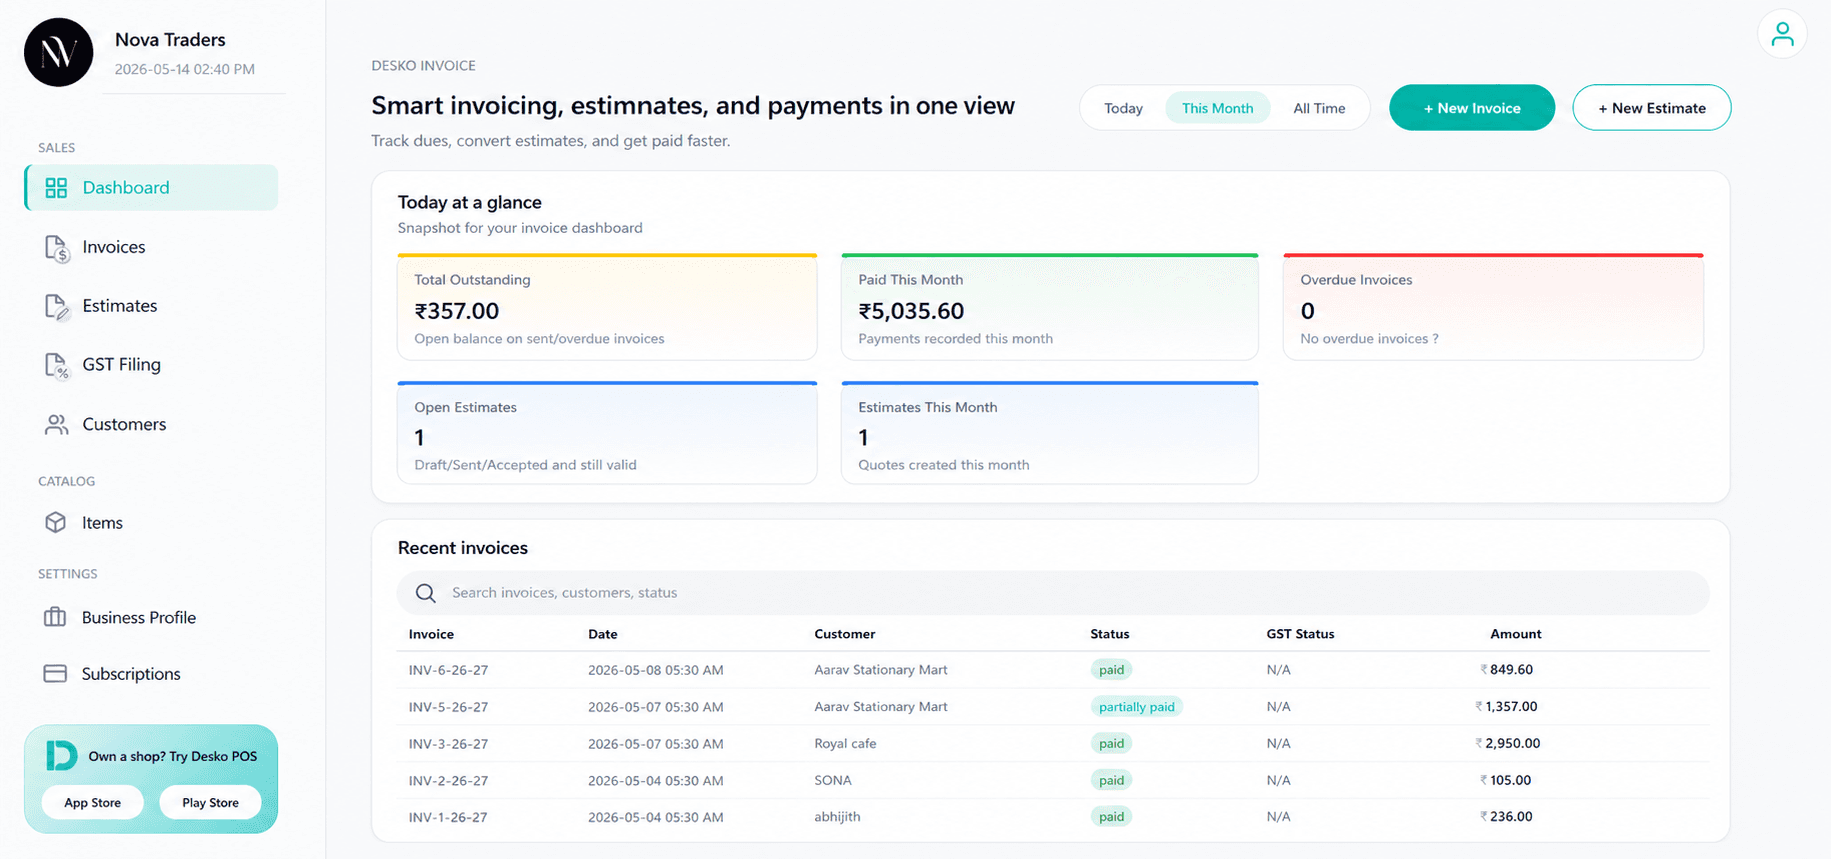Click amount ₹1,357.00
Screen dimensions: 1831x859
[1506, 707]
